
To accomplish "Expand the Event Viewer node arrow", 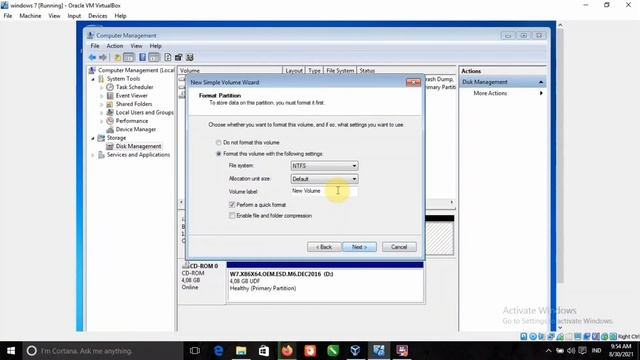I will 102,96.
